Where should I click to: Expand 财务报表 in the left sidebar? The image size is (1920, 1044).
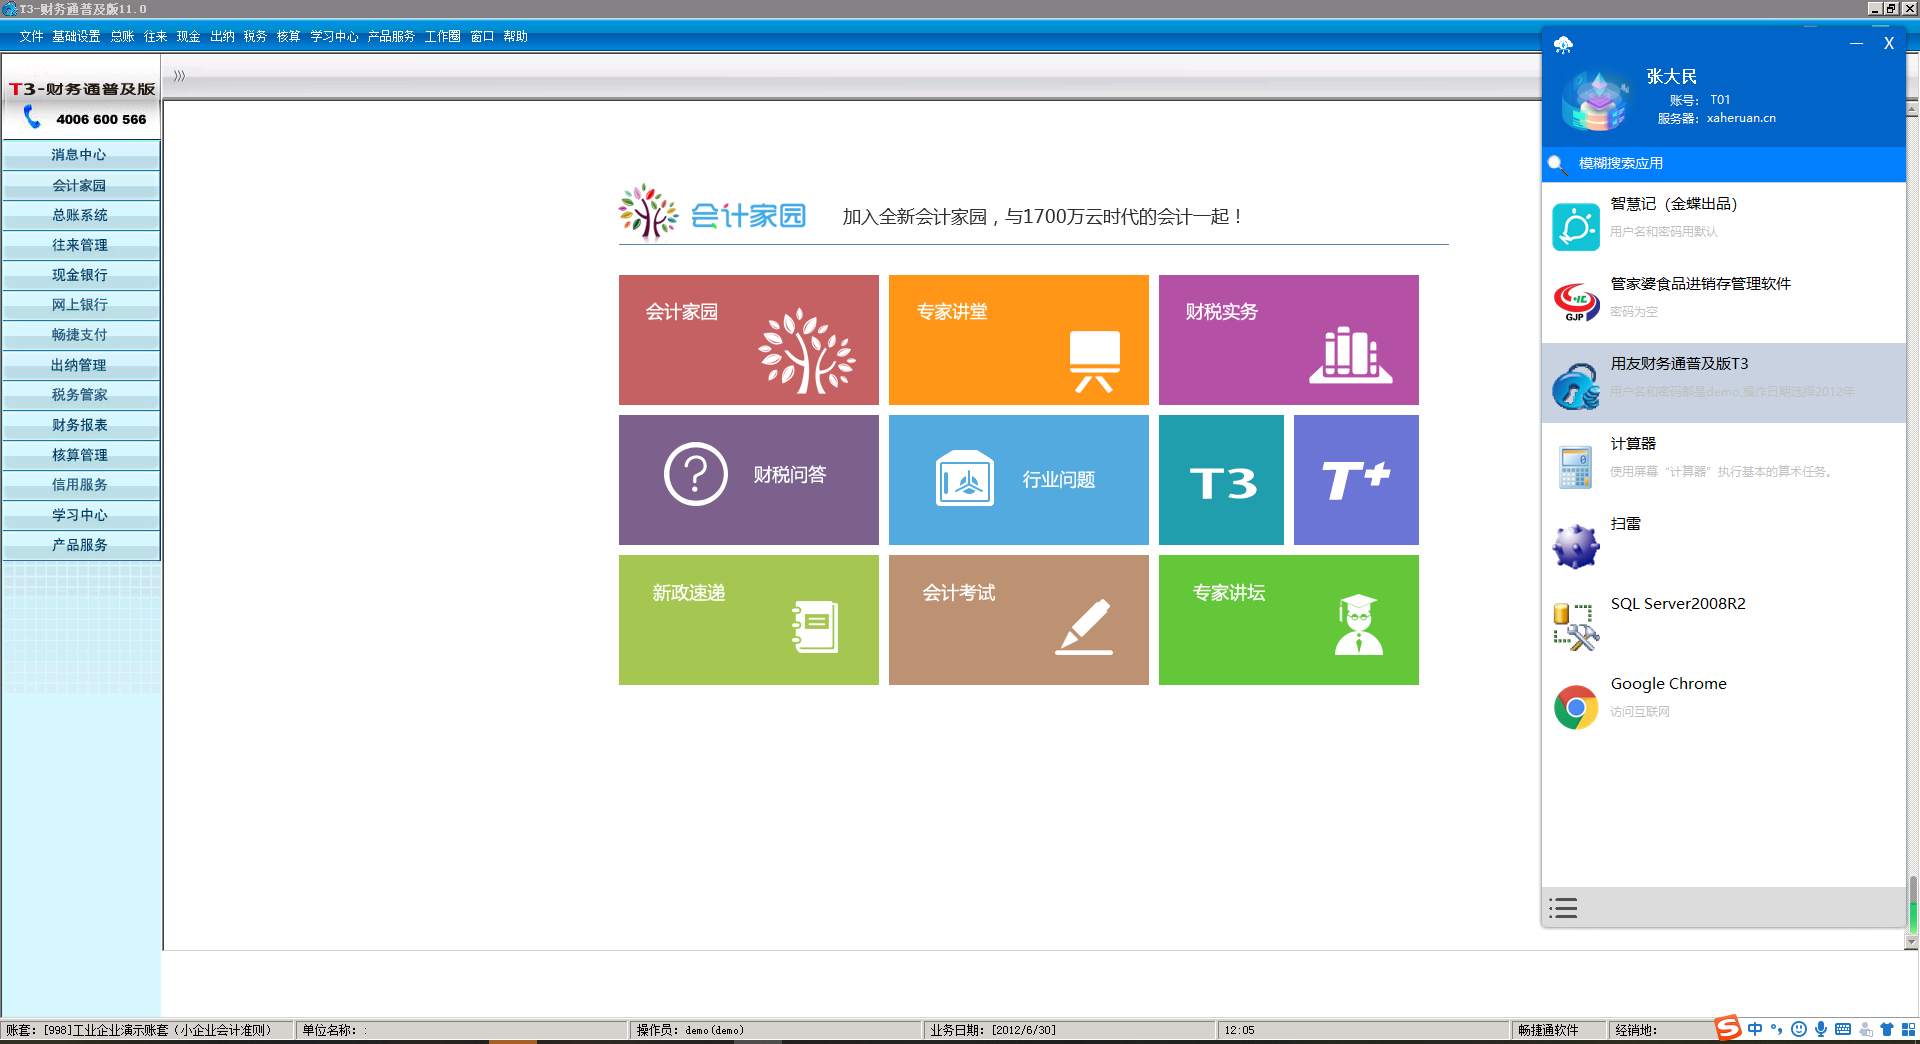pyautogui.click(x=80, y=425)
